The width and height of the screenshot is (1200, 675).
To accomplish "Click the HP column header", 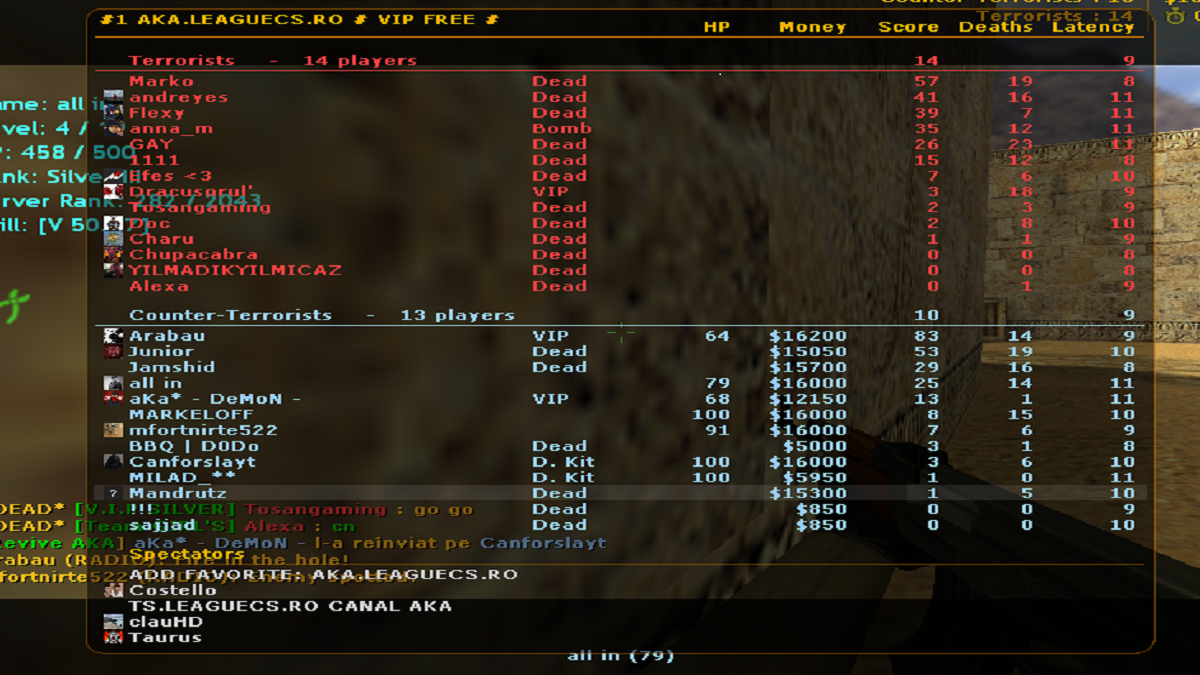I will (717, 27).
